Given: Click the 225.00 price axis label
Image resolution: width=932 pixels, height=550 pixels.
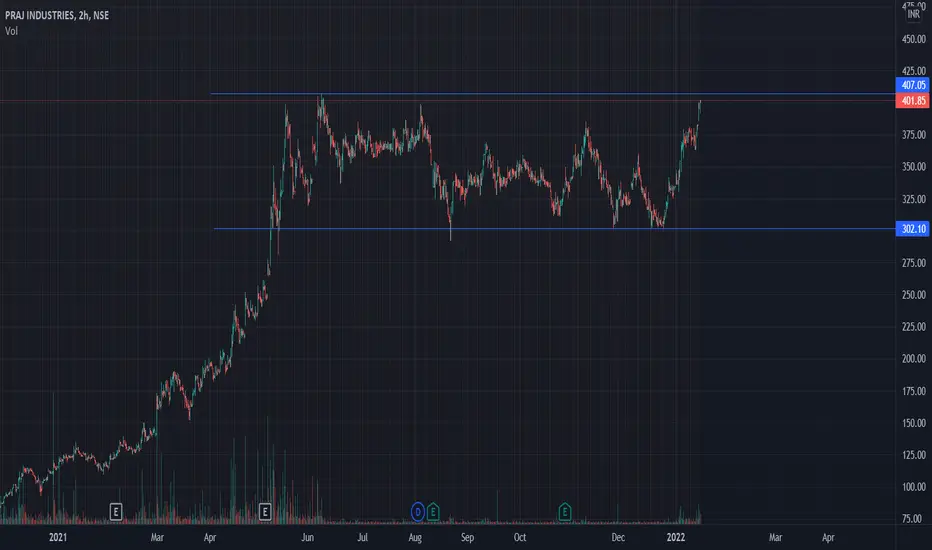Looking at the screenshot, I should coord(914,326).
